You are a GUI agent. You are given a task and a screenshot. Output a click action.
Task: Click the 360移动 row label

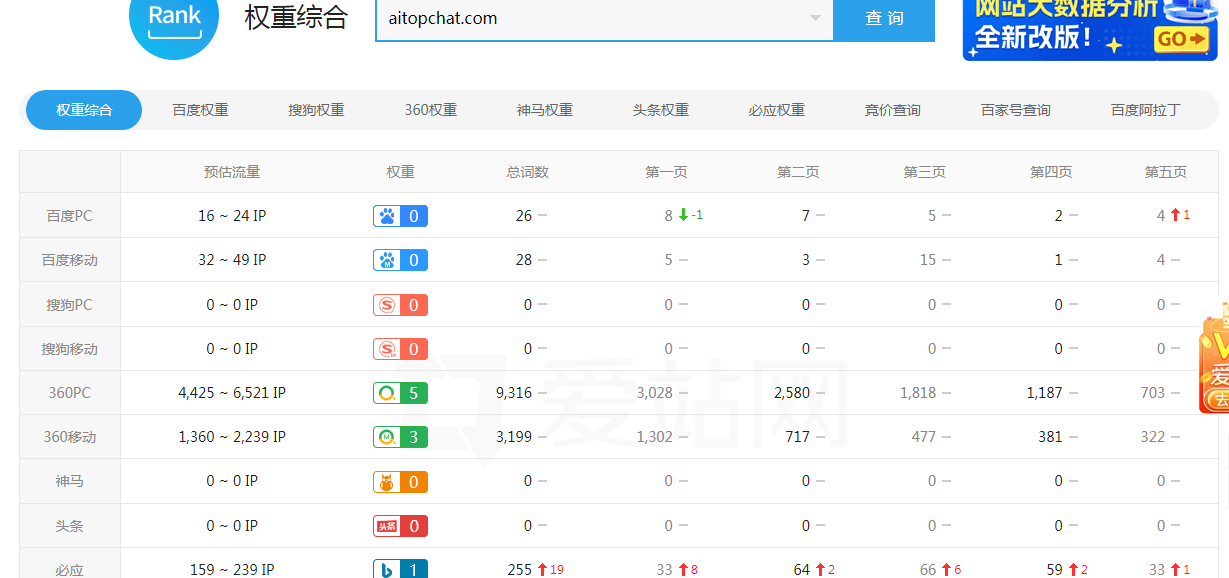[x=70, y=436]
